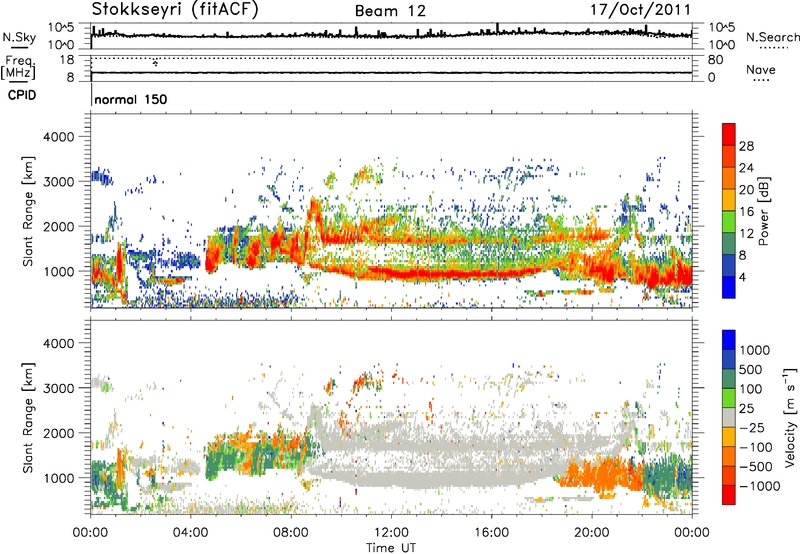Click the light green Power colorbar segment

[729, 221]
